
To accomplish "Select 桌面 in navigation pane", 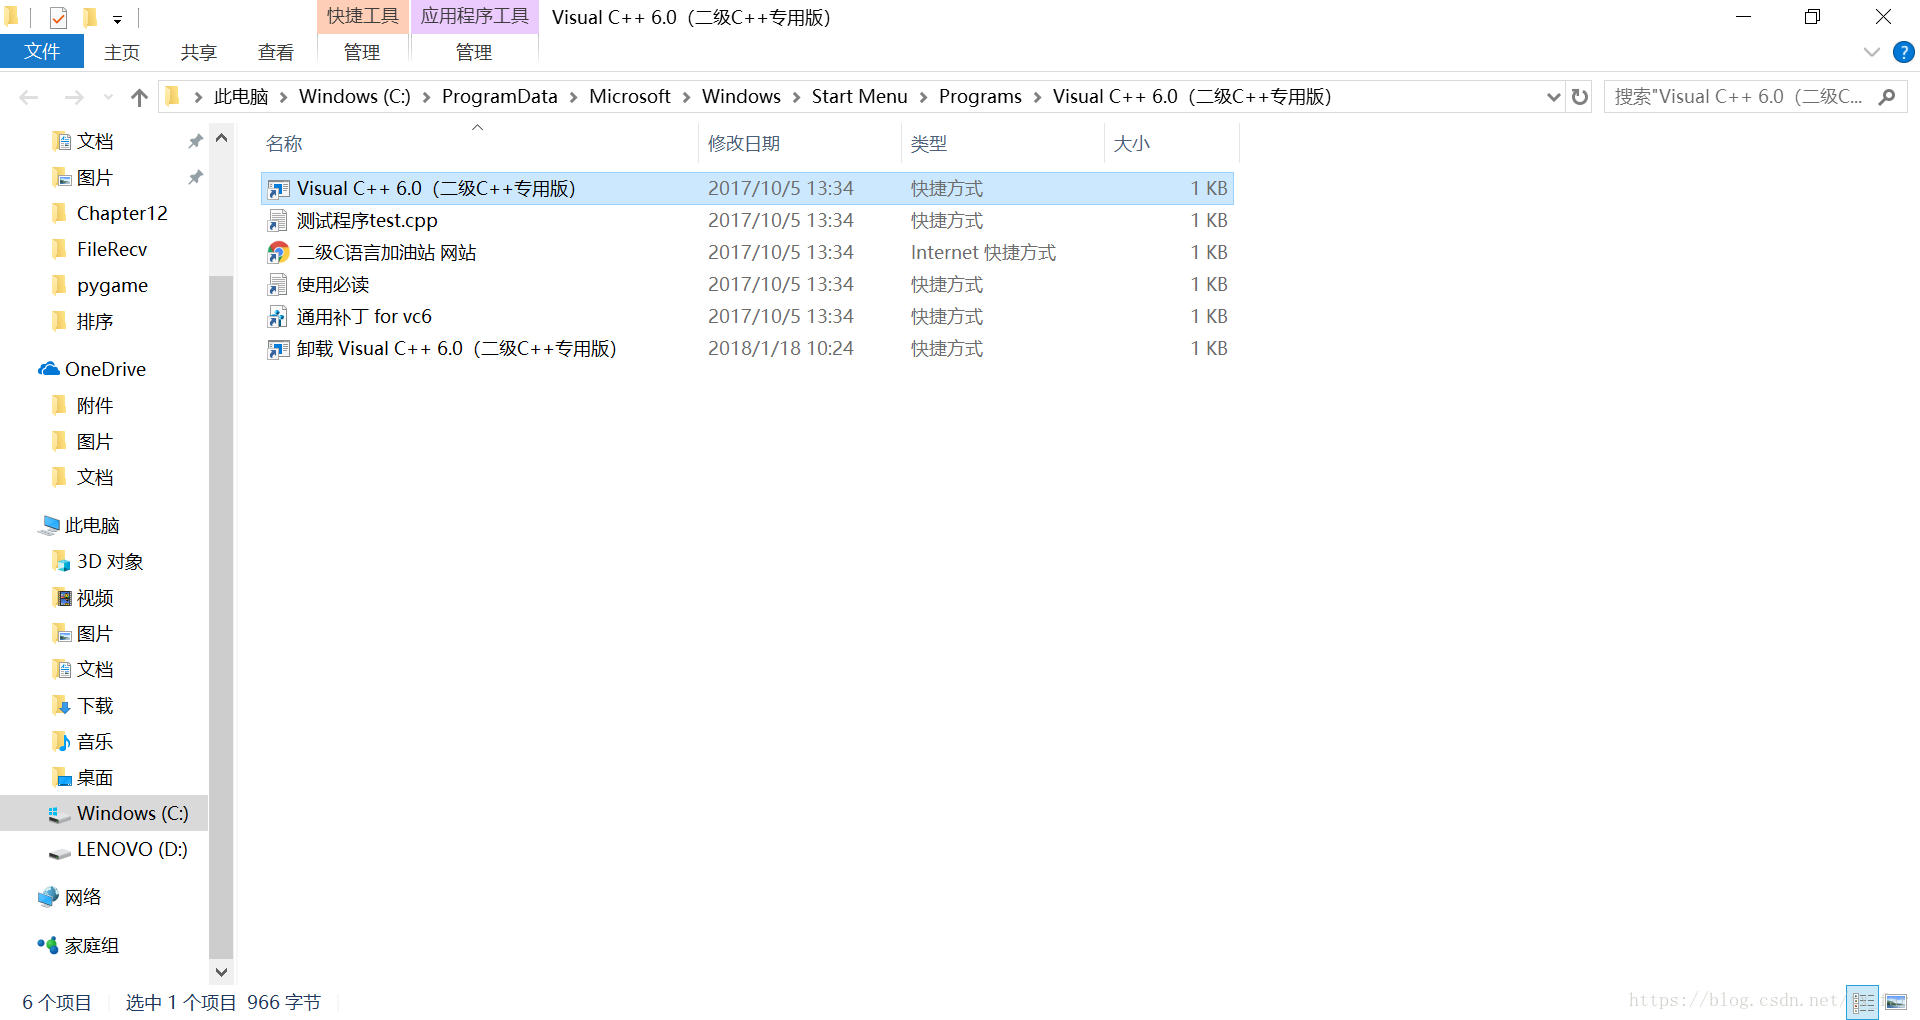I will click(95, 778).
